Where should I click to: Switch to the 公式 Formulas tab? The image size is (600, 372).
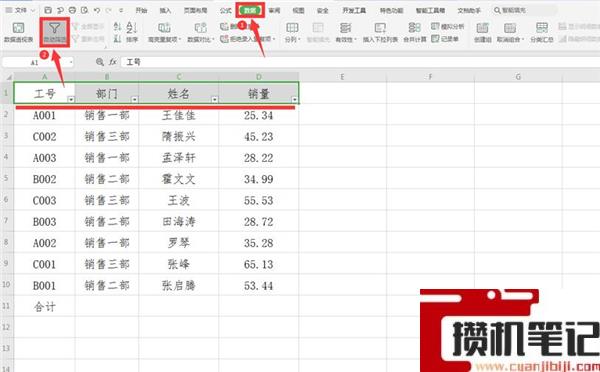point(226,10)
